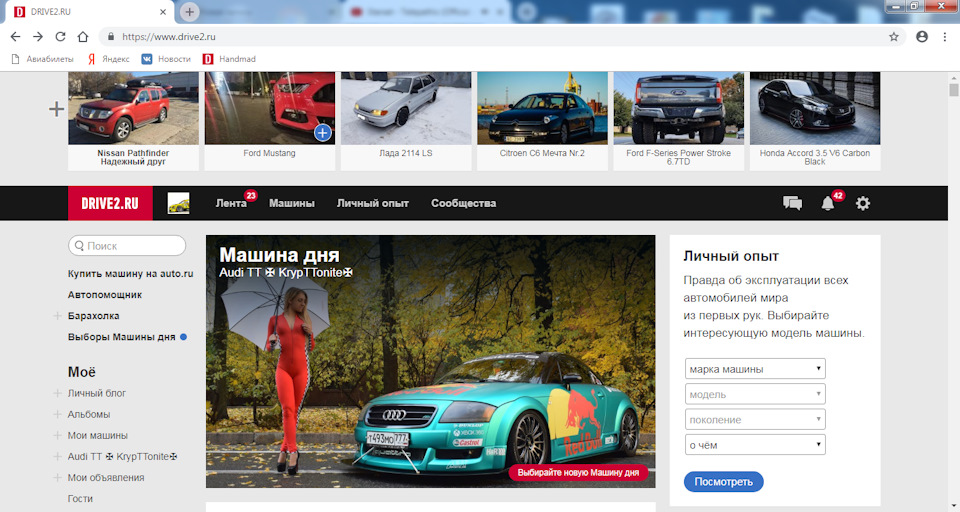Open the Яндекс bookmark
Viewport: 960px width, 512px height.
pos(108,59)
